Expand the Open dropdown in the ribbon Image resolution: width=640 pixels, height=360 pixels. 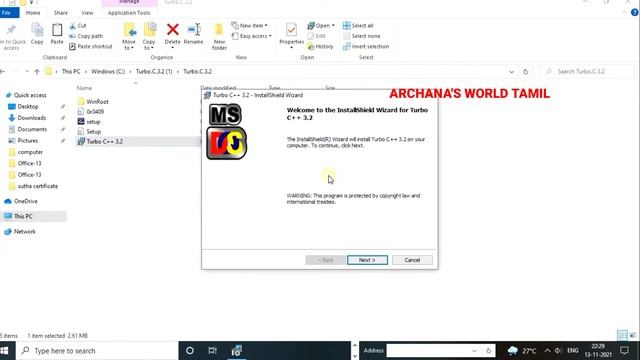321,26
